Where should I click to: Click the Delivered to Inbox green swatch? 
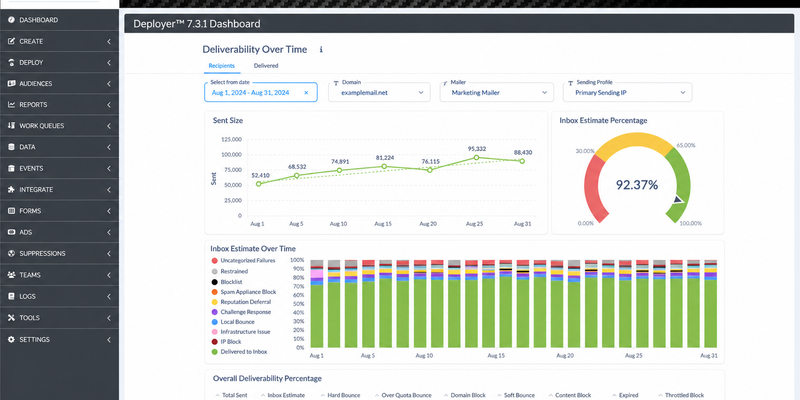(214, 352)
